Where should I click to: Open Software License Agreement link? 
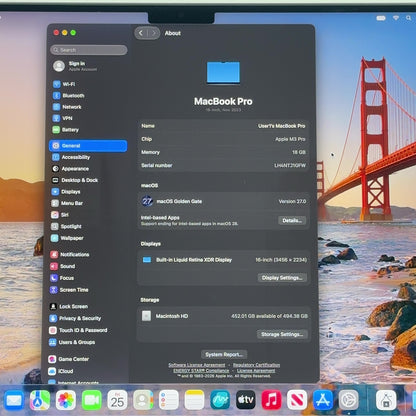click(197, 365)
